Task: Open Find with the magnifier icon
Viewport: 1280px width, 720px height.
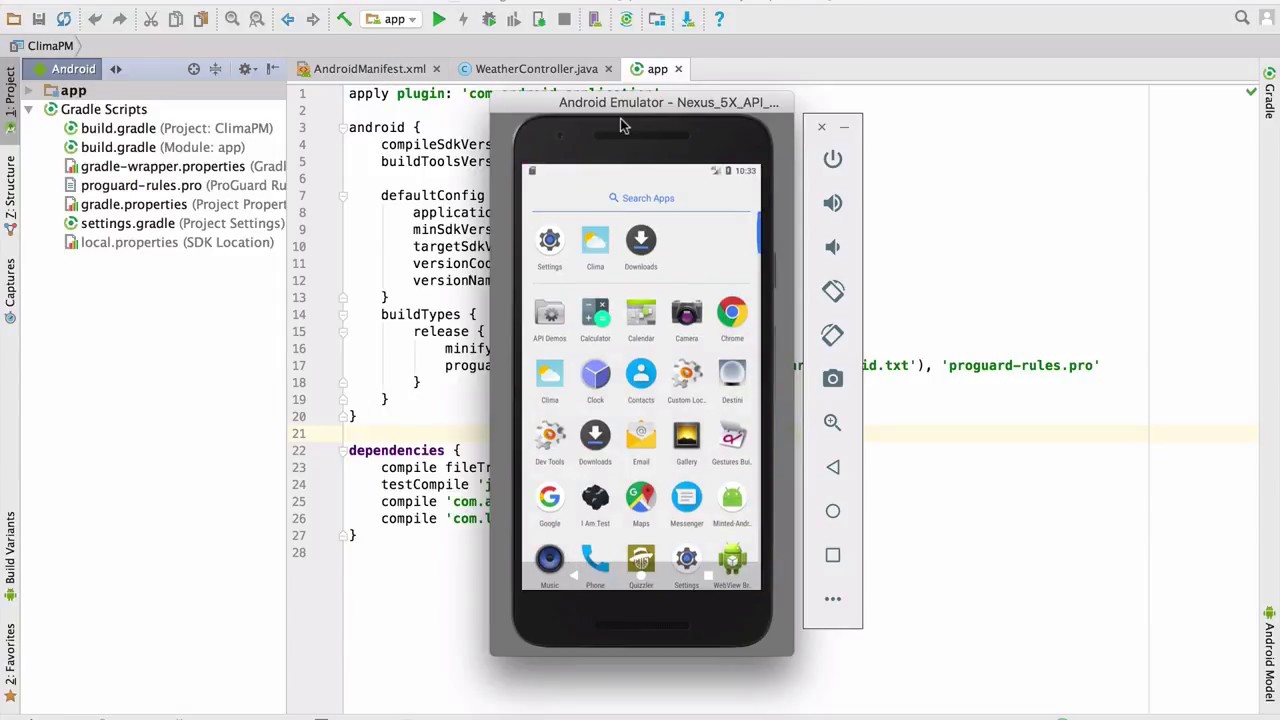Action: click(x=232, y=19)
